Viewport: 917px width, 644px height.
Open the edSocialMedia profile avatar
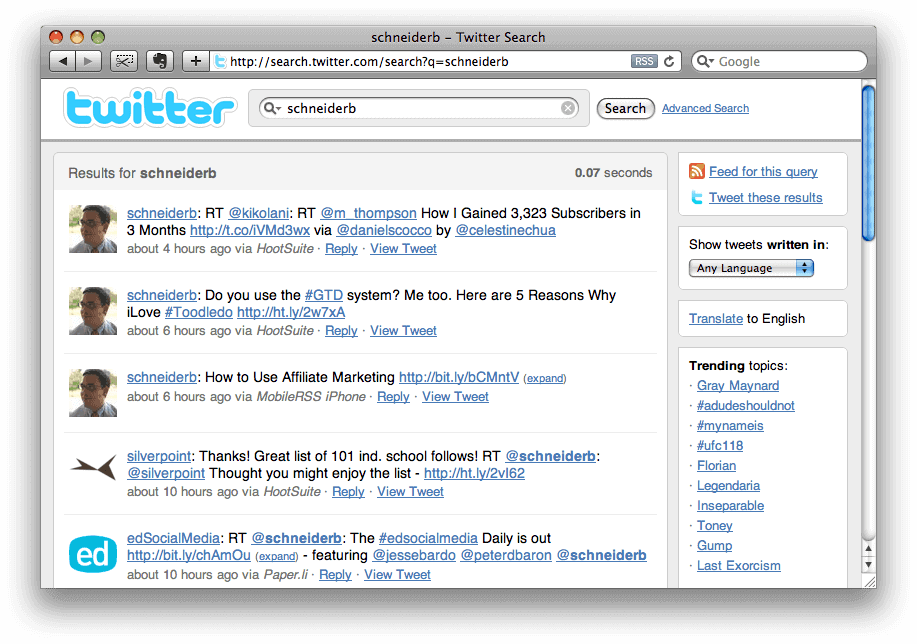click(x=93, y=555)
